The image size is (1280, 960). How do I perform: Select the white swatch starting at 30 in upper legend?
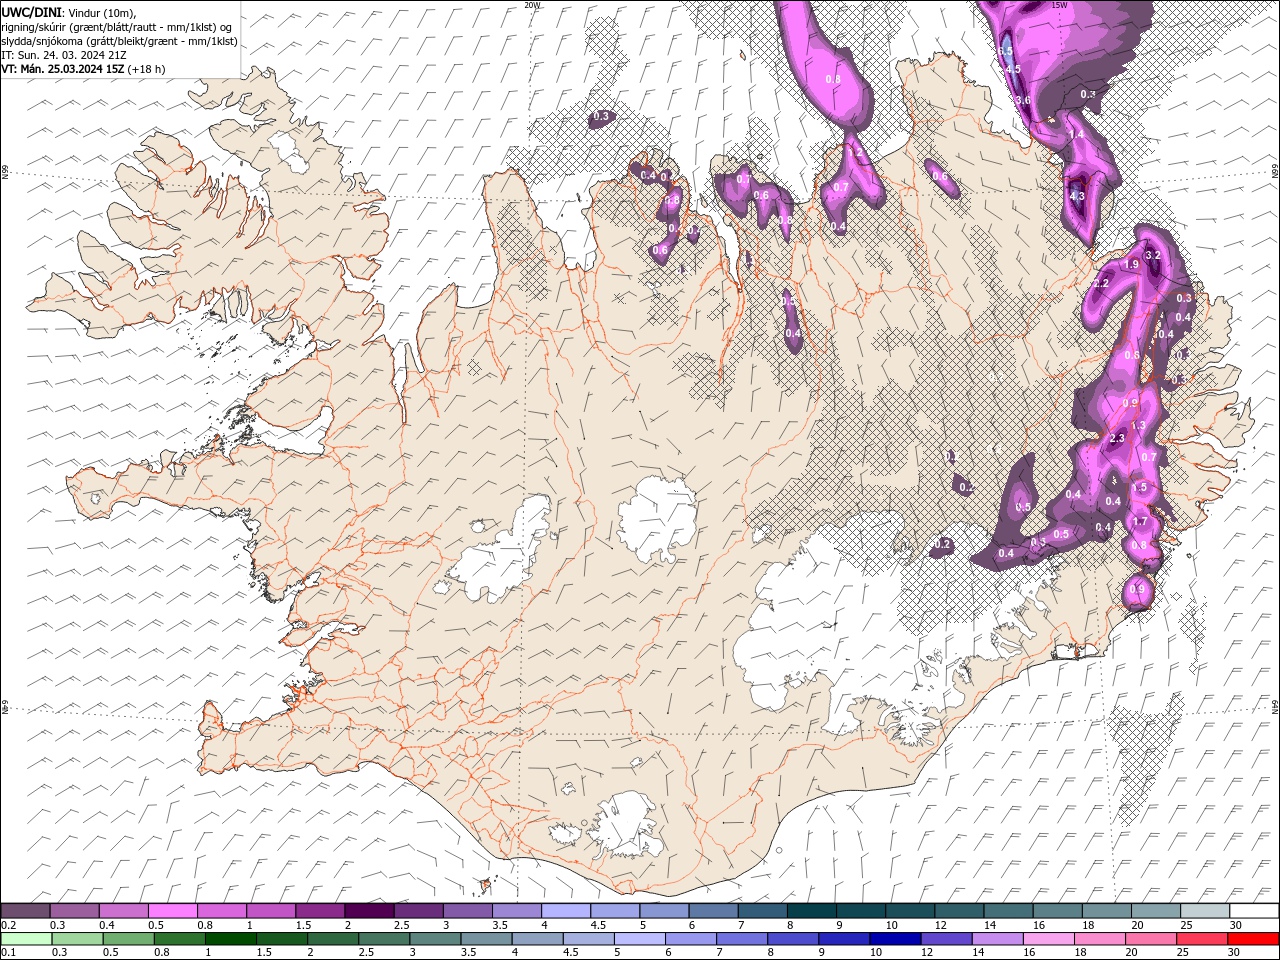point(1253,911)
